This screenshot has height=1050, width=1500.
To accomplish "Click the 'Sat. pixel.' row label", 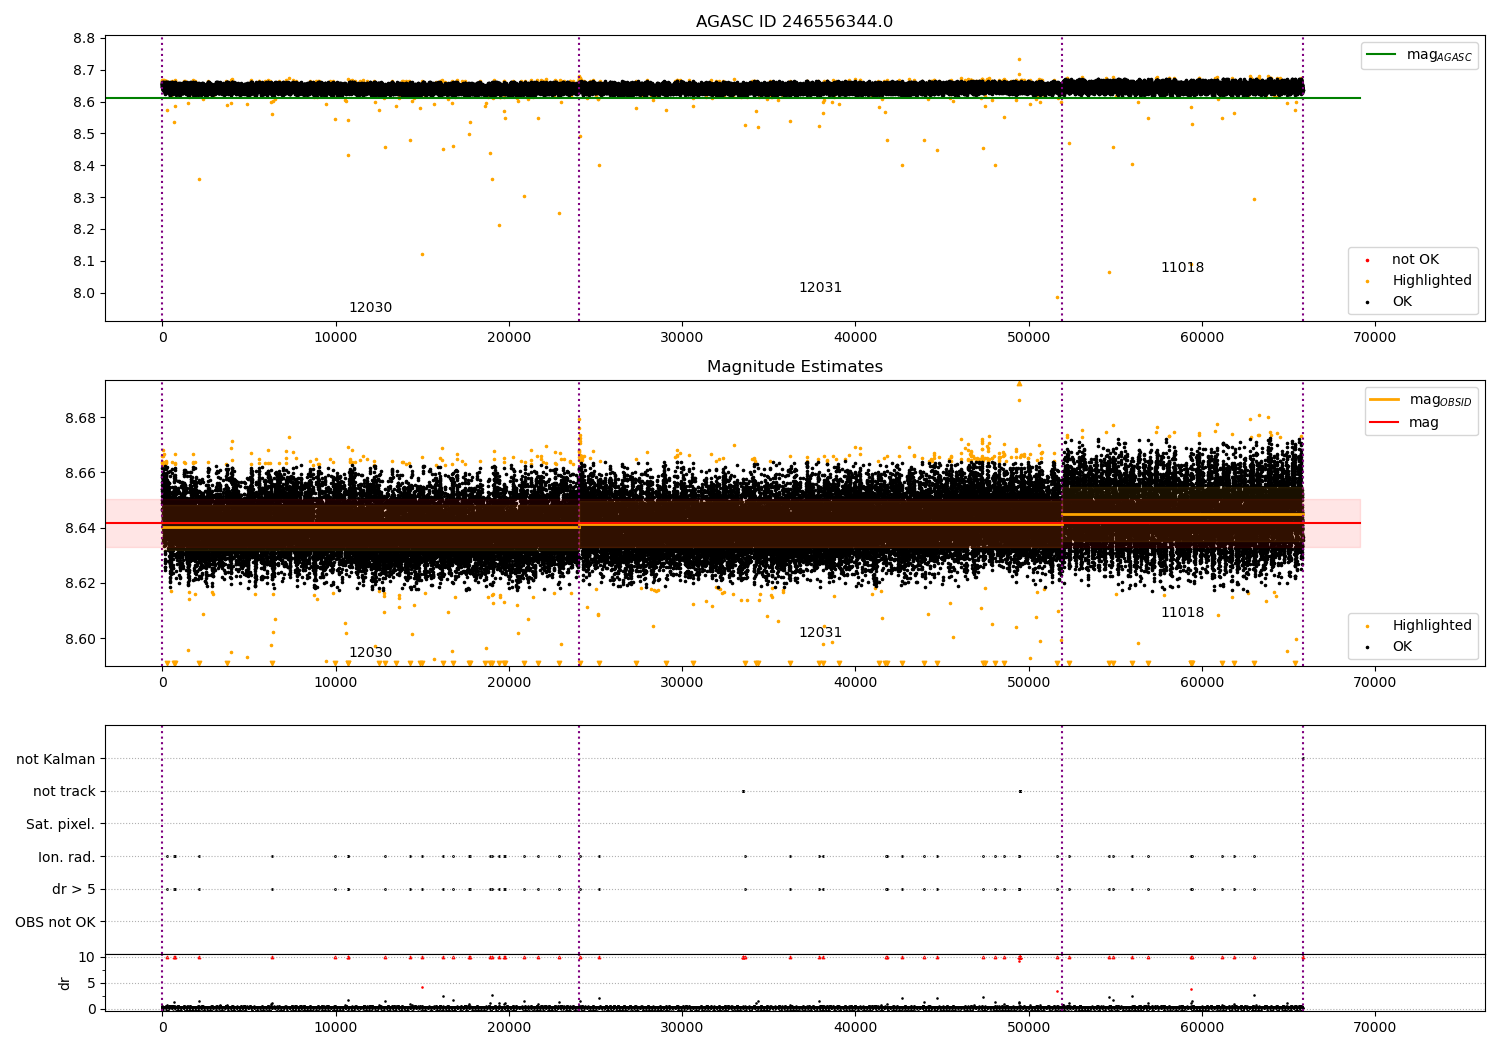I will tap(61, 825).
